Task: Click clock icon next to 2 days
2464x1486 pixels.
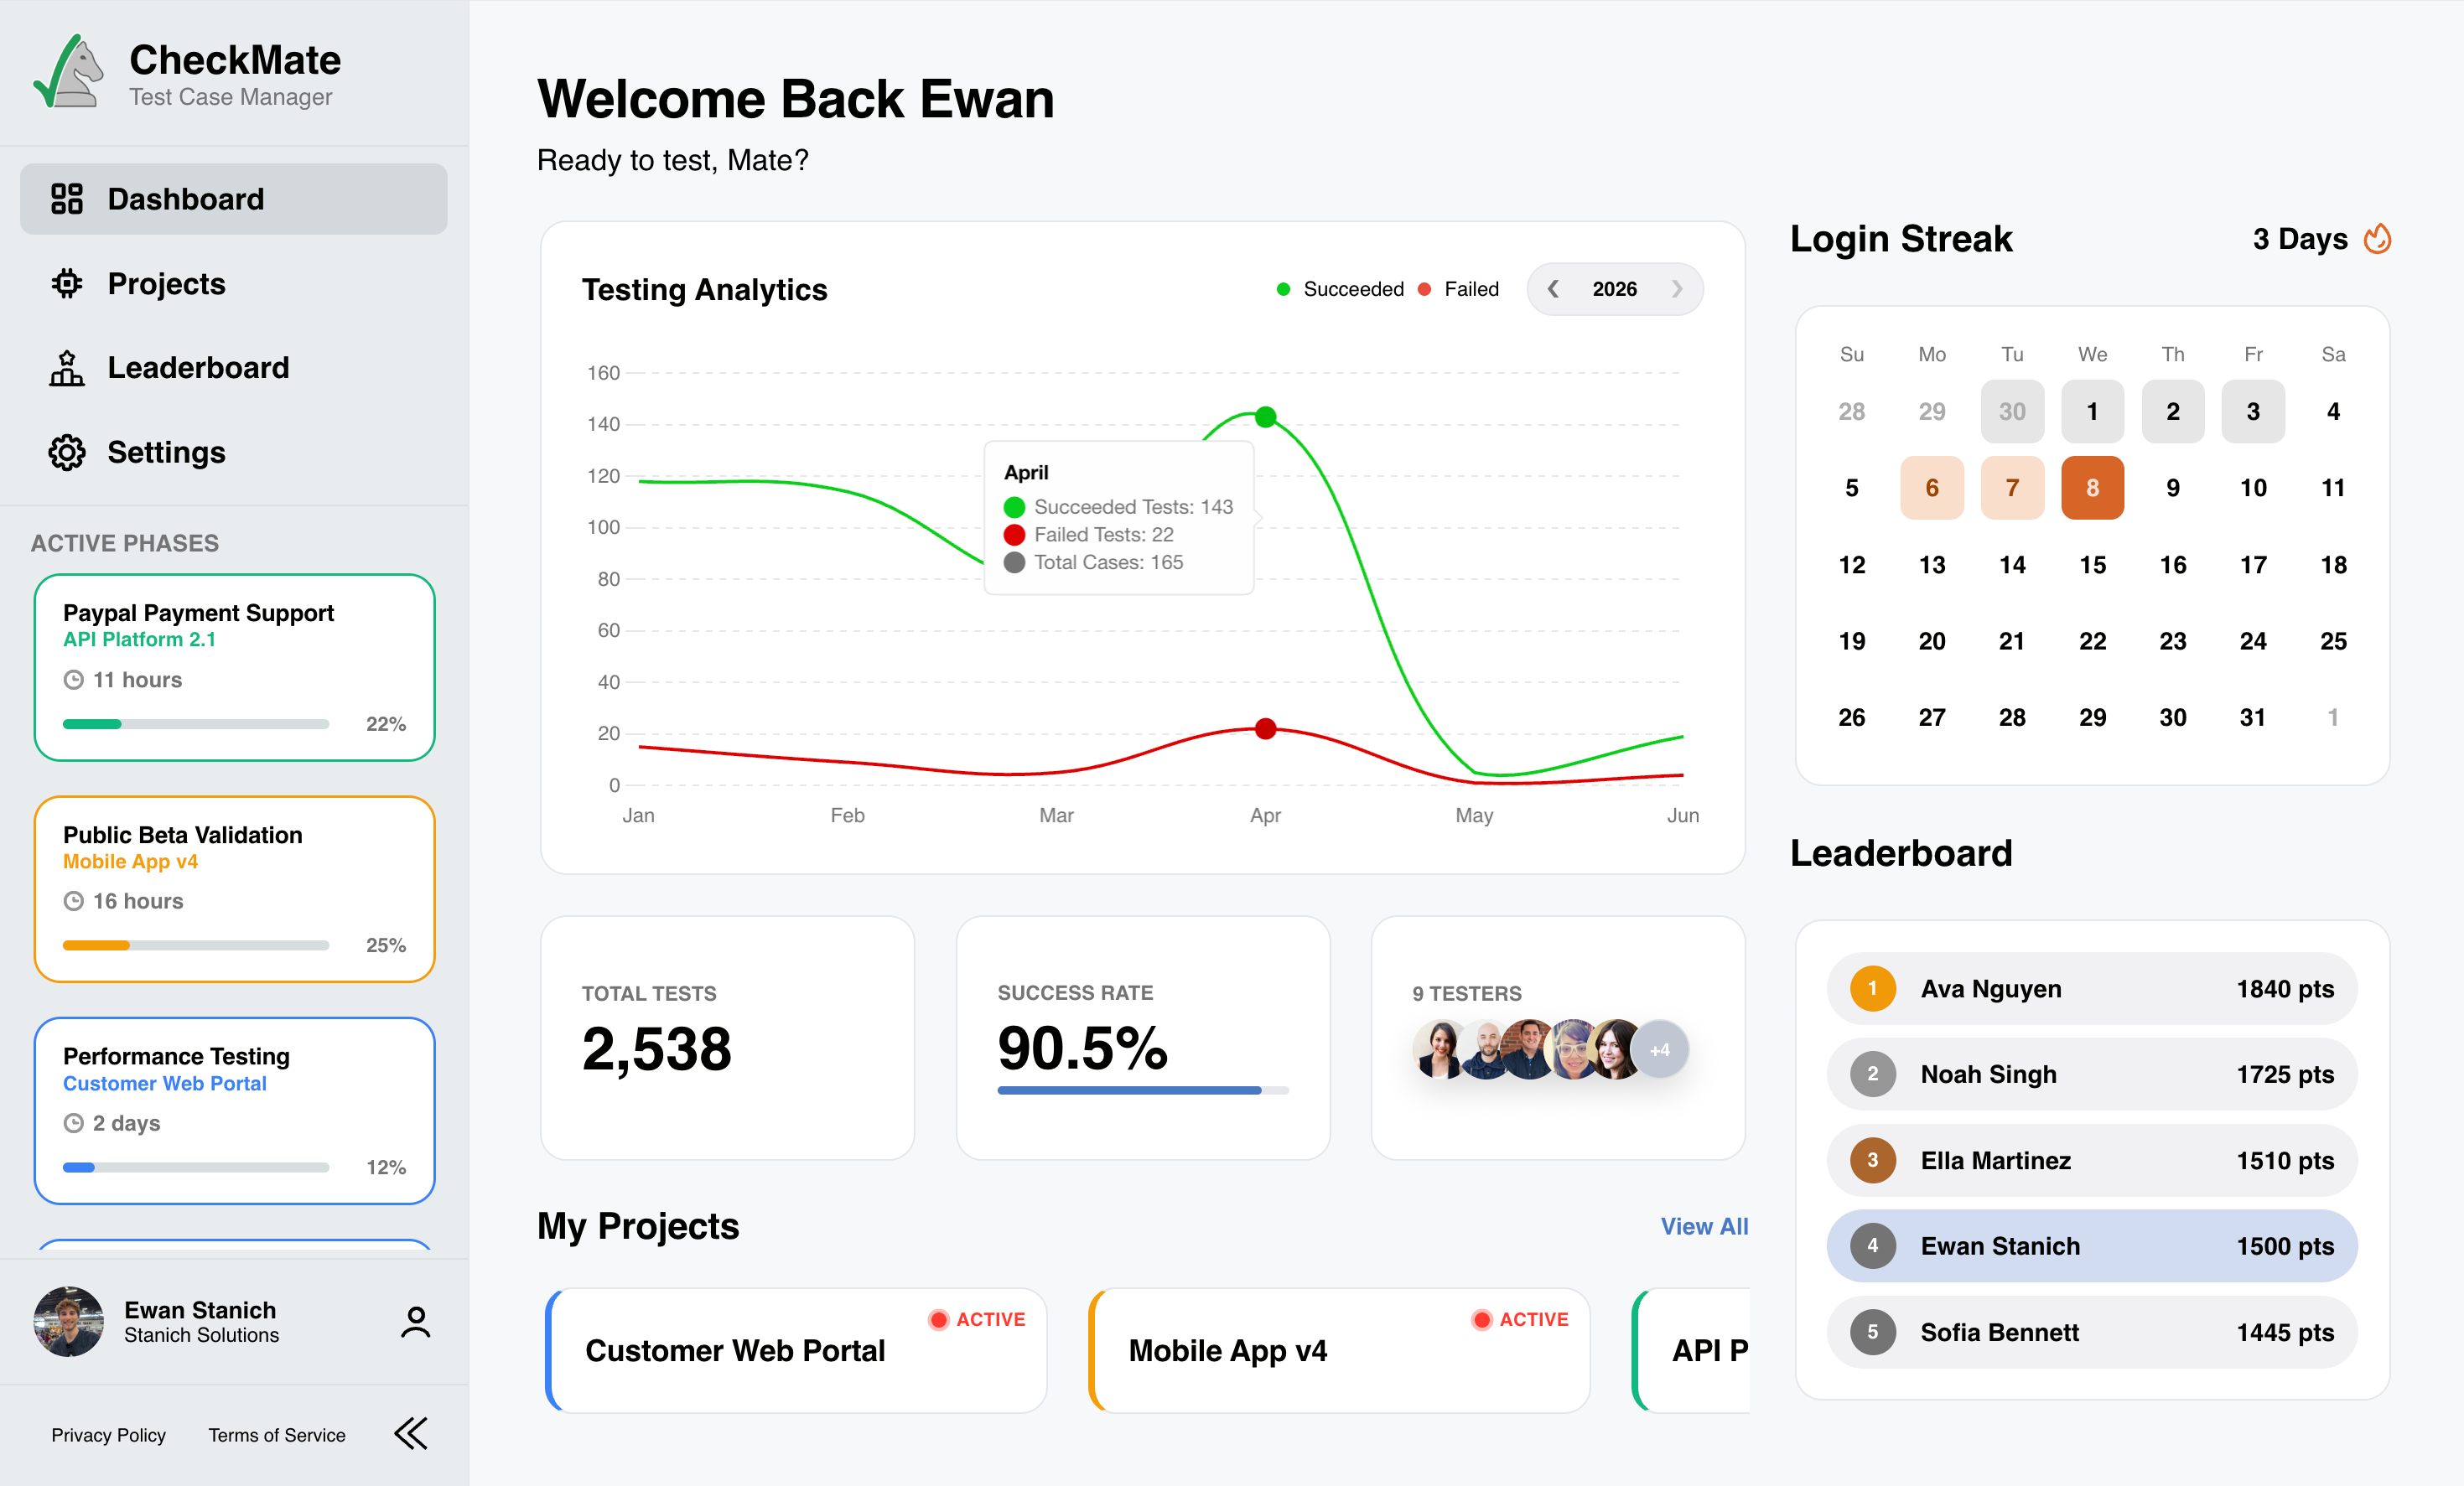Action: click(x=73, y=1123)
